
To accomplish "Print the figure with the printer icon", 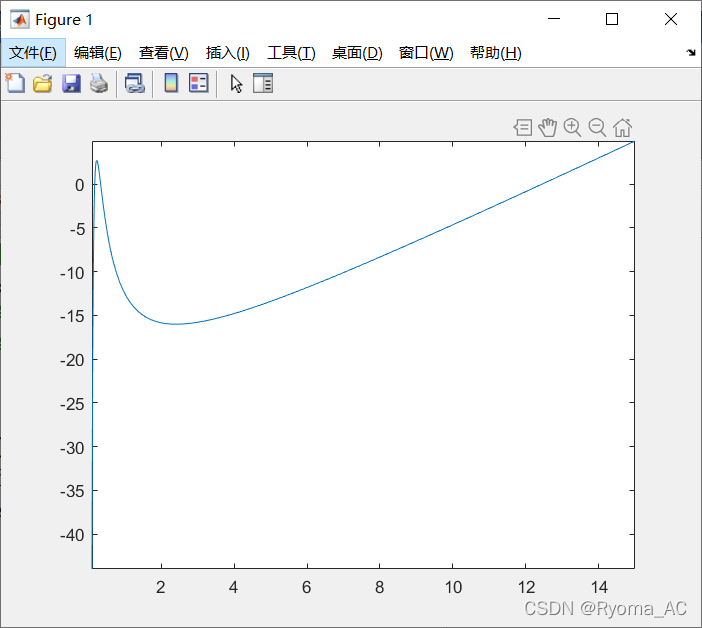I will (99, 84).
